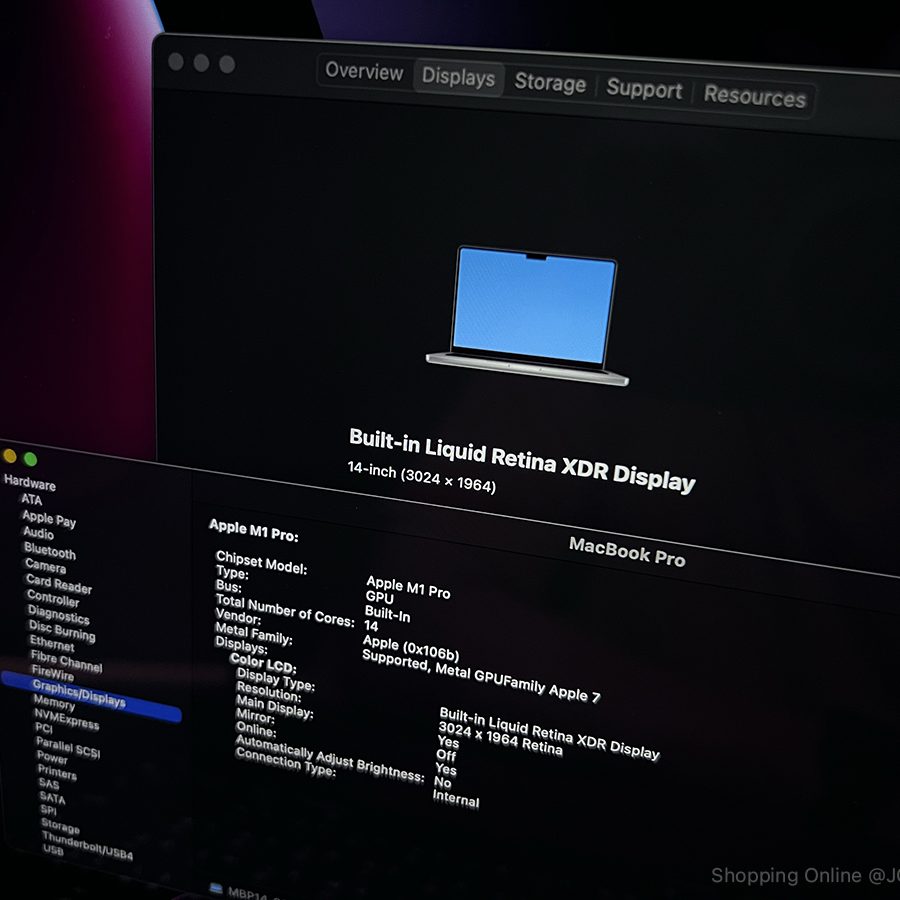Click the "Display Type:" label
The image size is (900, 900).
[x=276, y=680]
